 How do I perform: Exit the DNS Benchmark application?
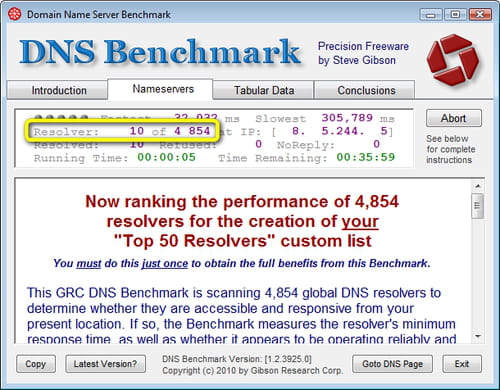point(462,364)
